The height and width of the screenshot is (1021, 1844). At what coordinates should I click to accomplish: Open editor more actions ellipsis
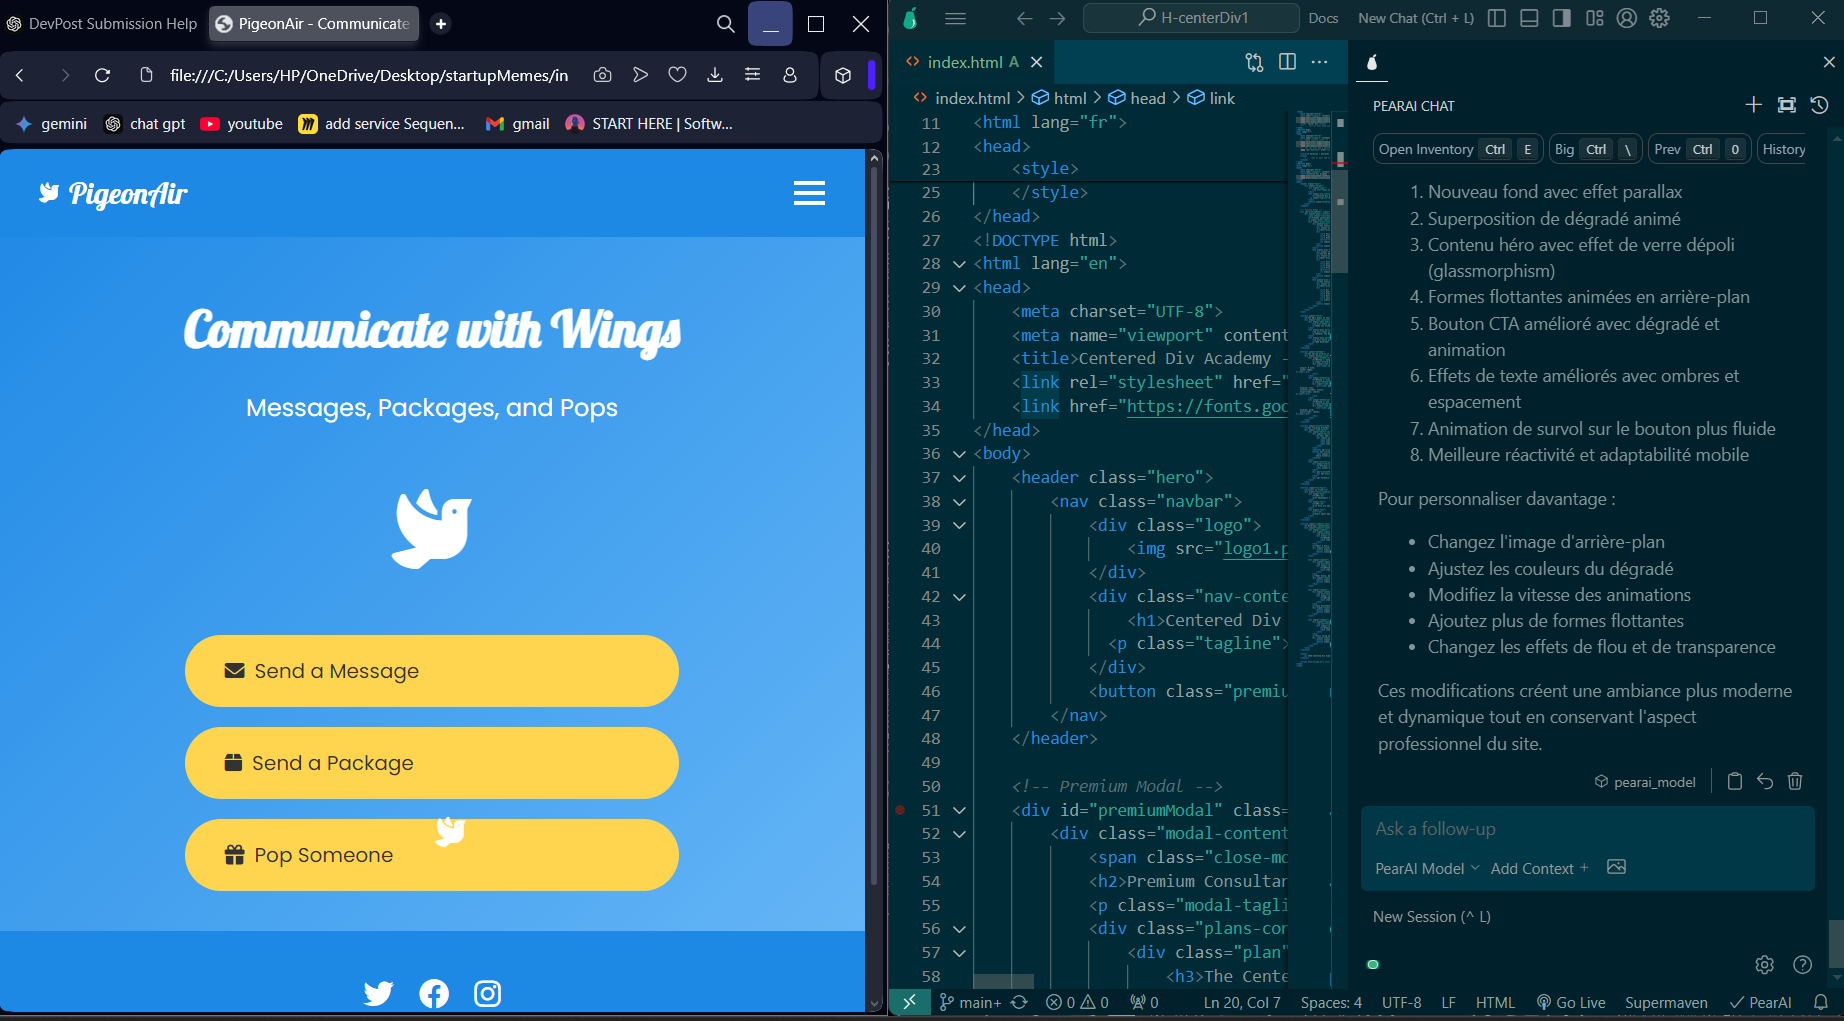click(1320, 62)
